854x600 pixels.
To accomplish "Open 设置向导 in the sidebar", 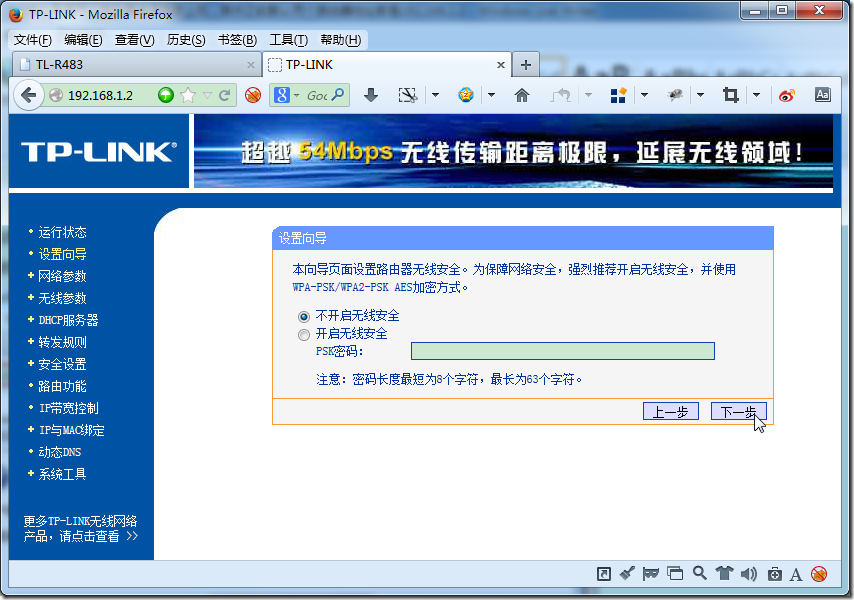I will pos(62,254).
